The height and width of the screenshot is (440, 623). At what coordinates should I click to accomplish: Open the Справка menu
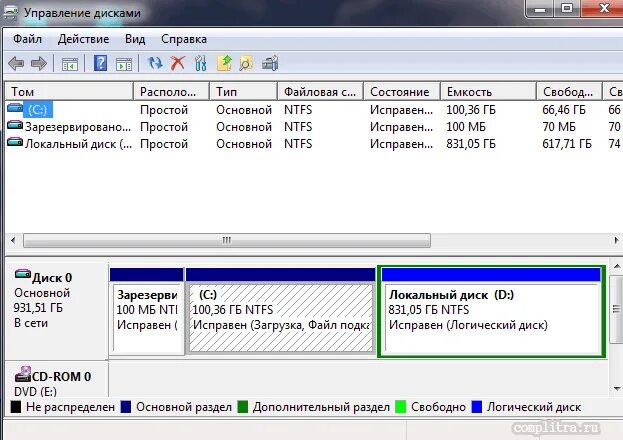(x=184, y=39)
